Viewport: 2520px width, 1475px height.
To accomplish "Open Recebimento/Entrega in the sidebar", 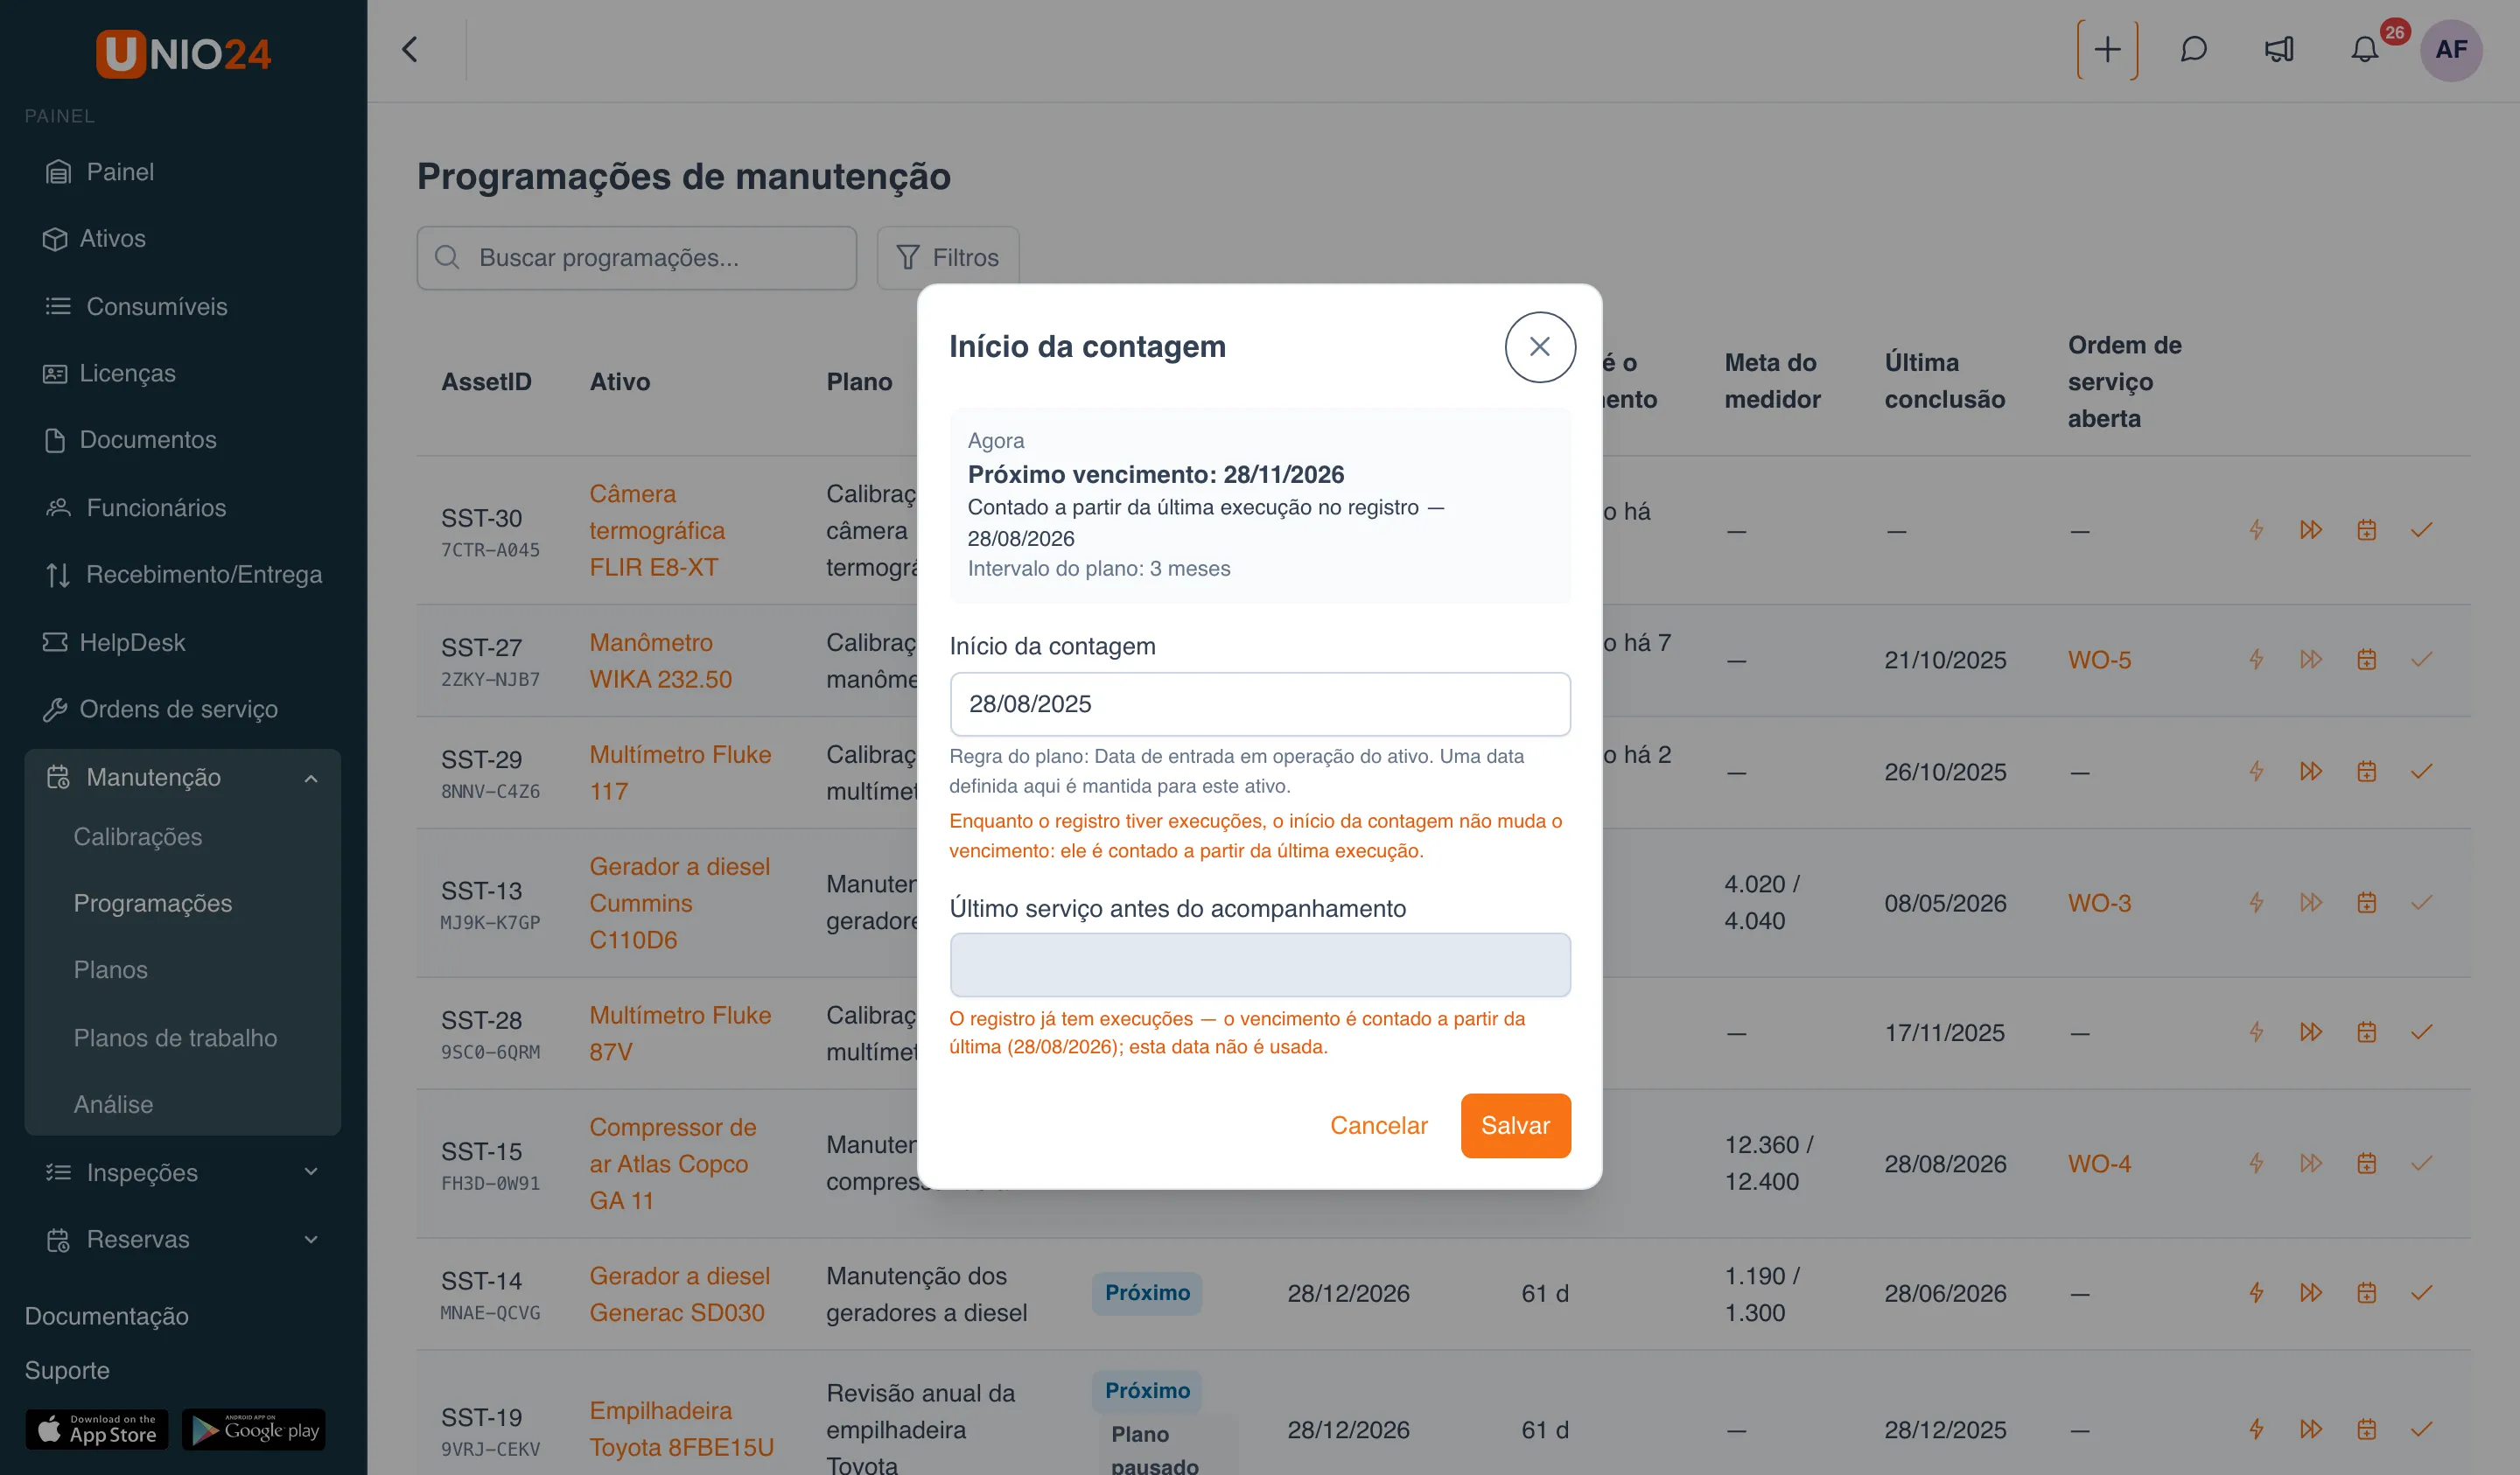I will point(183,574).
